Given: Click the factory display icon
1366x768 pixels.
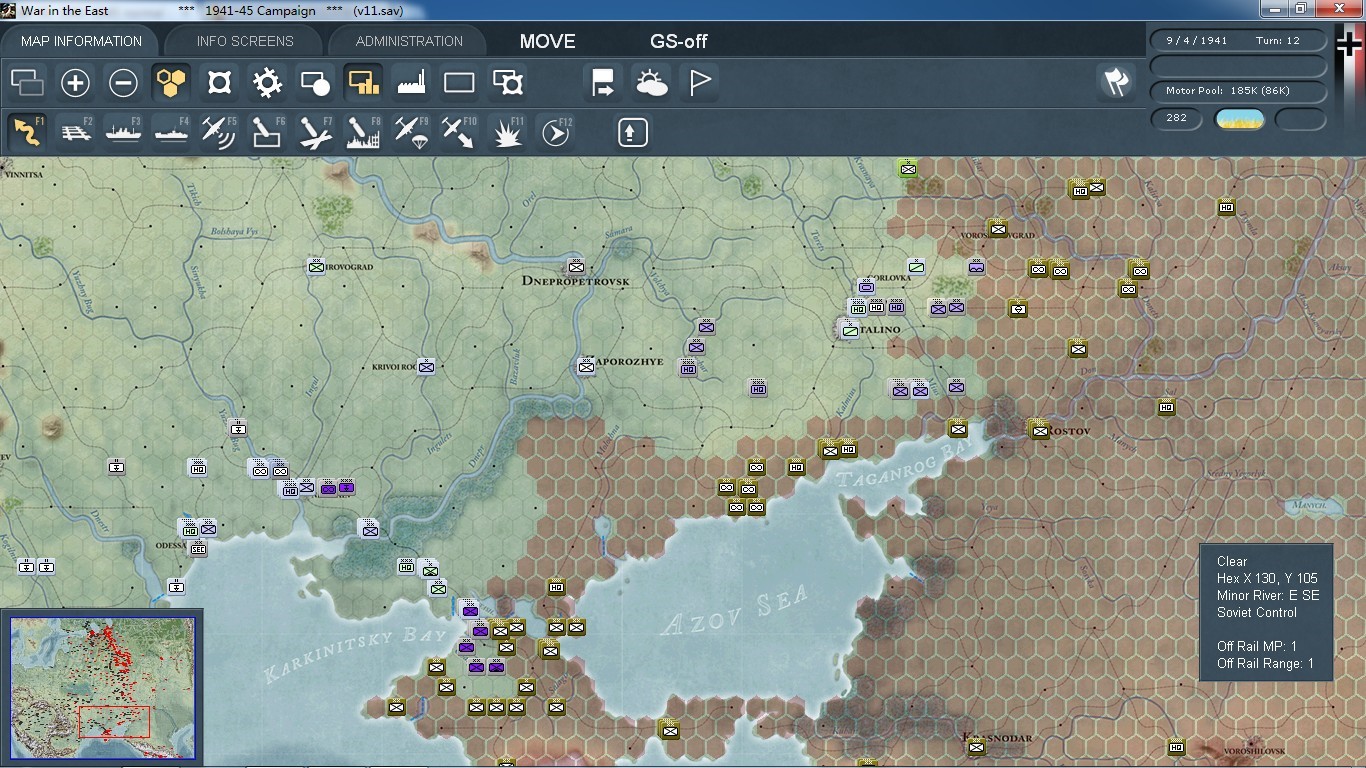Looking at the screenshot, I should click(x=411, y=83).
